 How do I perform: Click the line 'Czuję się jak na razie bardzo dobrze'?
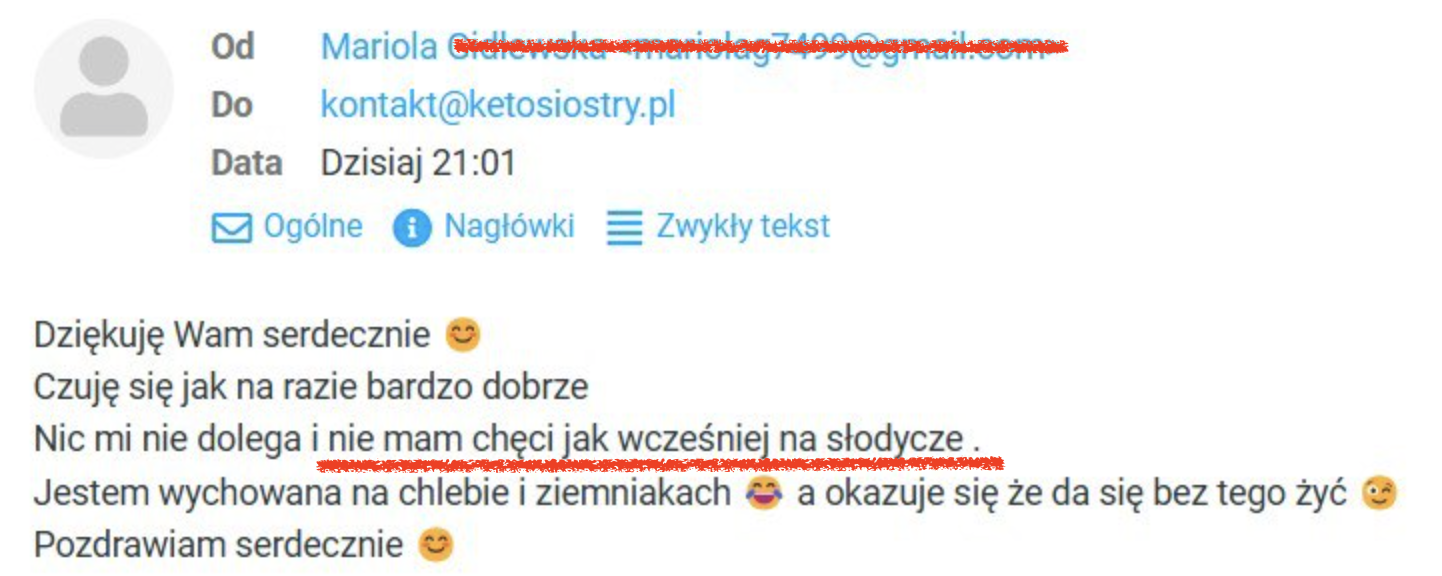311,388
